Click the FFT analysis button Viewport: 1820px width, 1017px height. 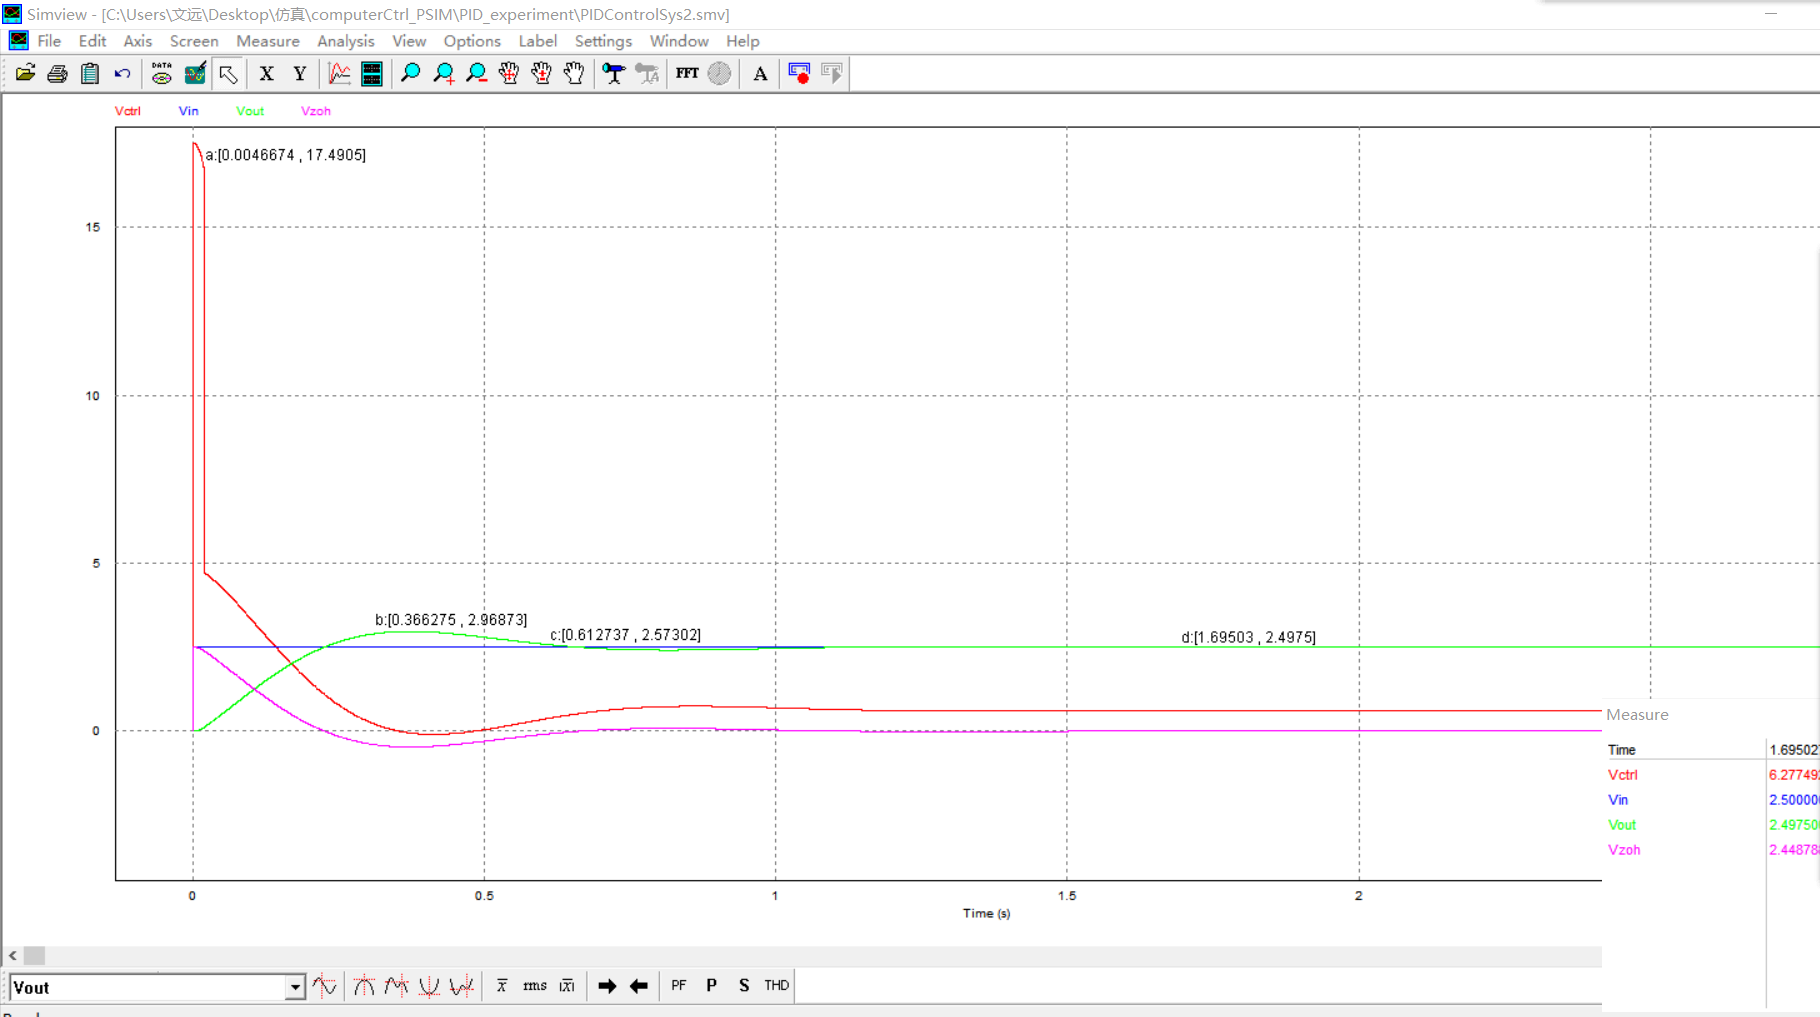(687, 73)
